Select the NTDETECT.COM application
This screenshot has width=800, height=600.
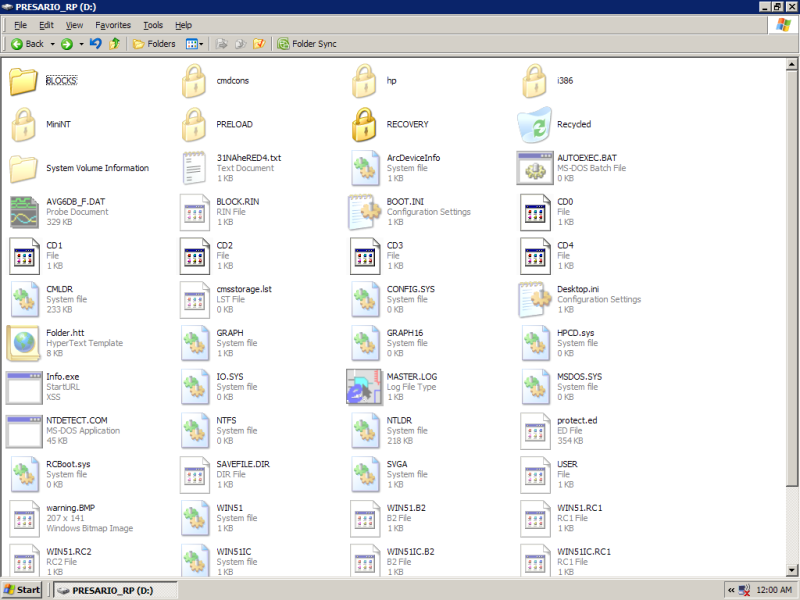pos(23,431)
